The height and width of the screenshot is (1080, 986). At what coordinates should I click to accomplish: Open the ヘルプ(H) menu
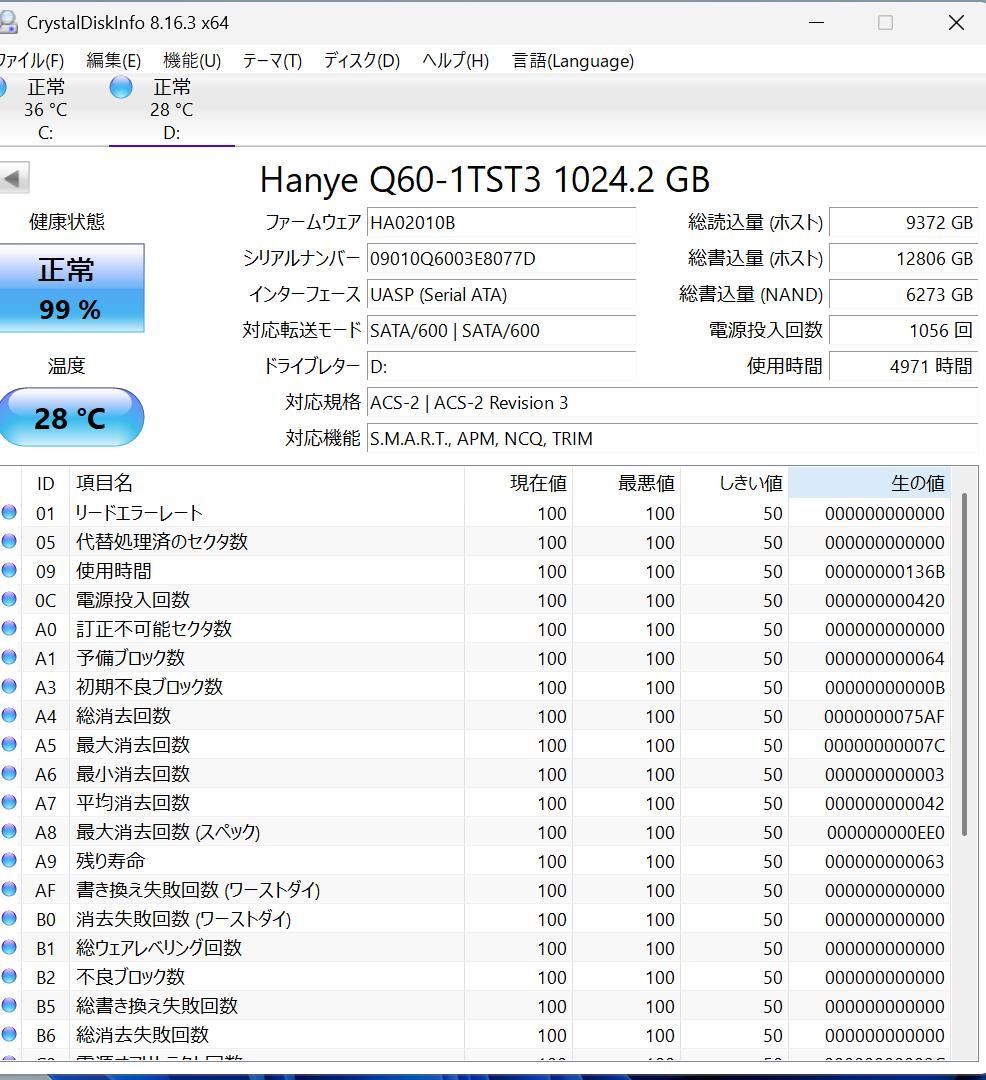pyautogui.click(x=453, y=61)
